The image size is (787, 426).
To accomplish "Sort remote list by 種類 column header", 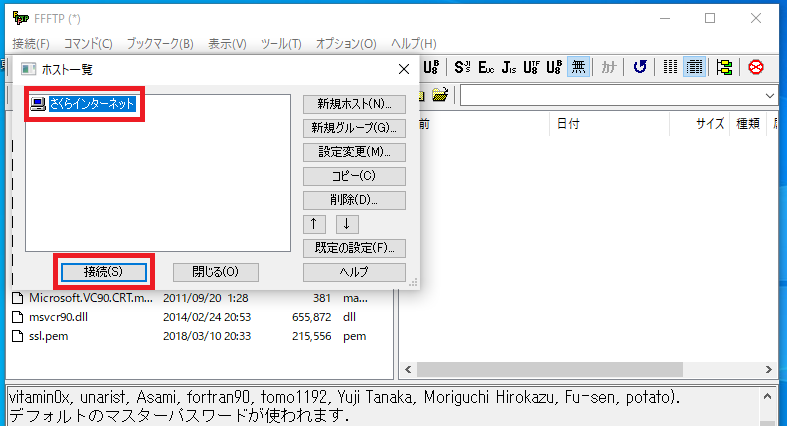I will point(748,124).
